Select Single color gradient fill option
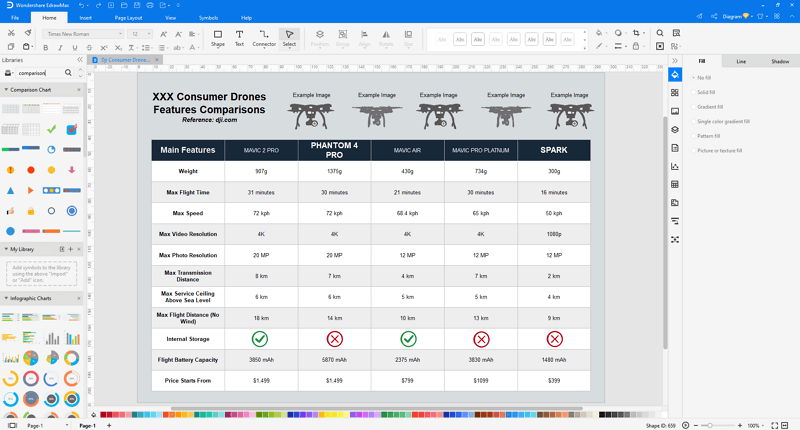Screen dimensions: 800x430 720,121
